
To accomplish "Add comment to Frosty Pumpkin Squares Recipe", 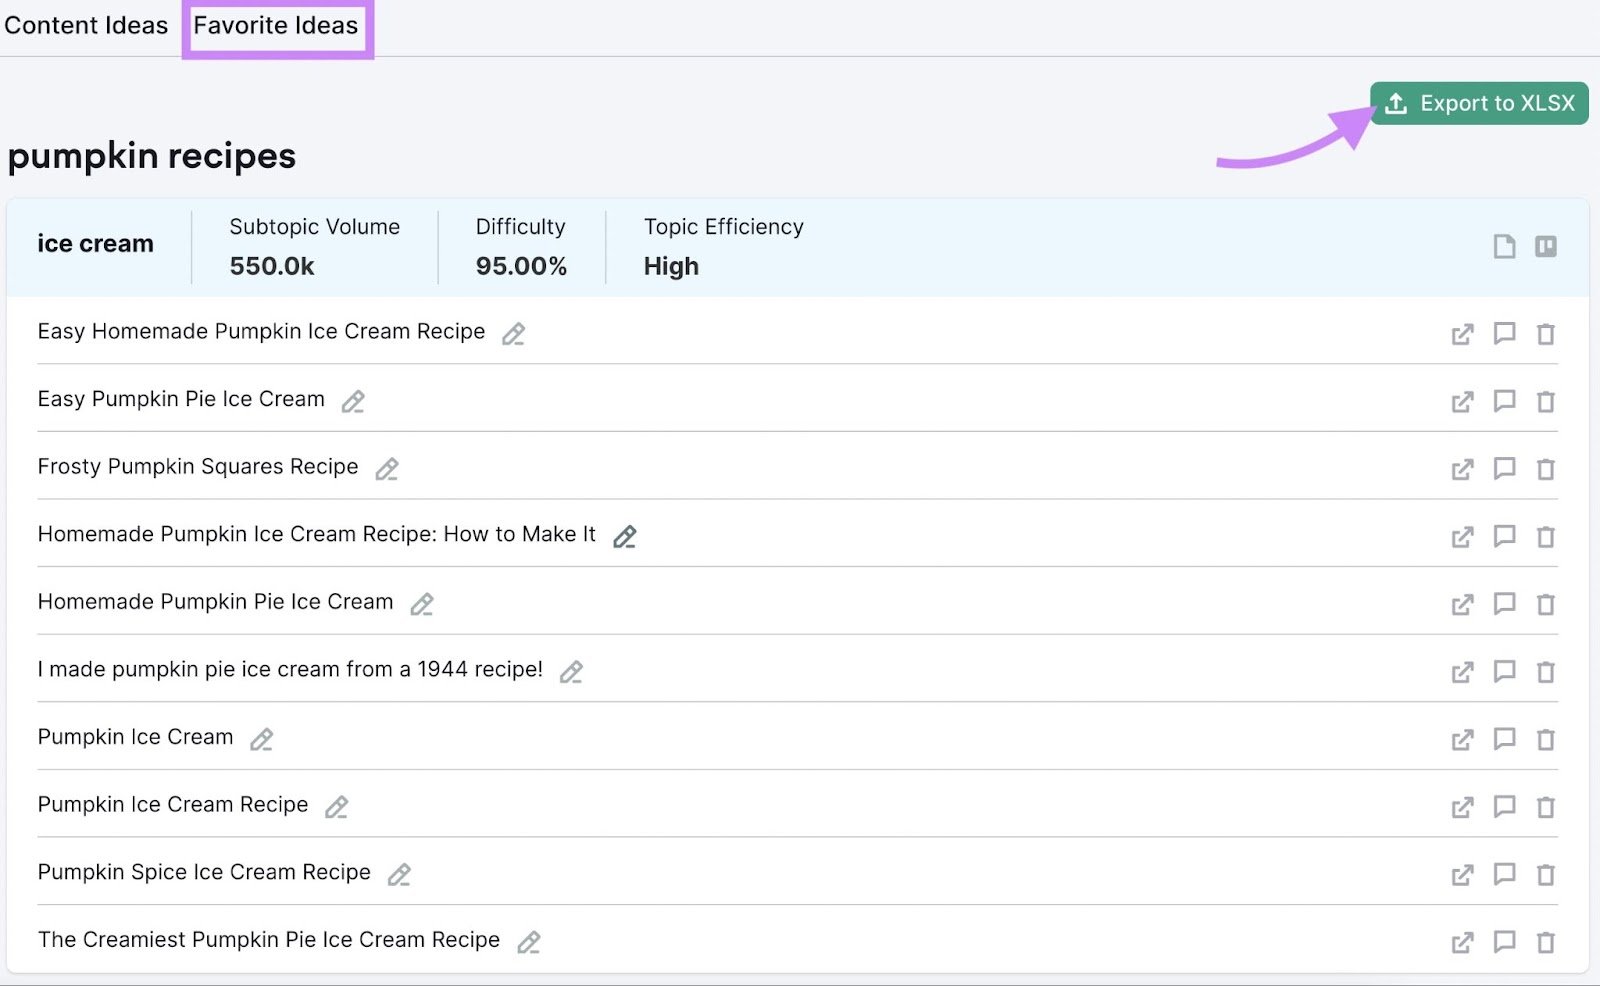I will [1504, 468].
